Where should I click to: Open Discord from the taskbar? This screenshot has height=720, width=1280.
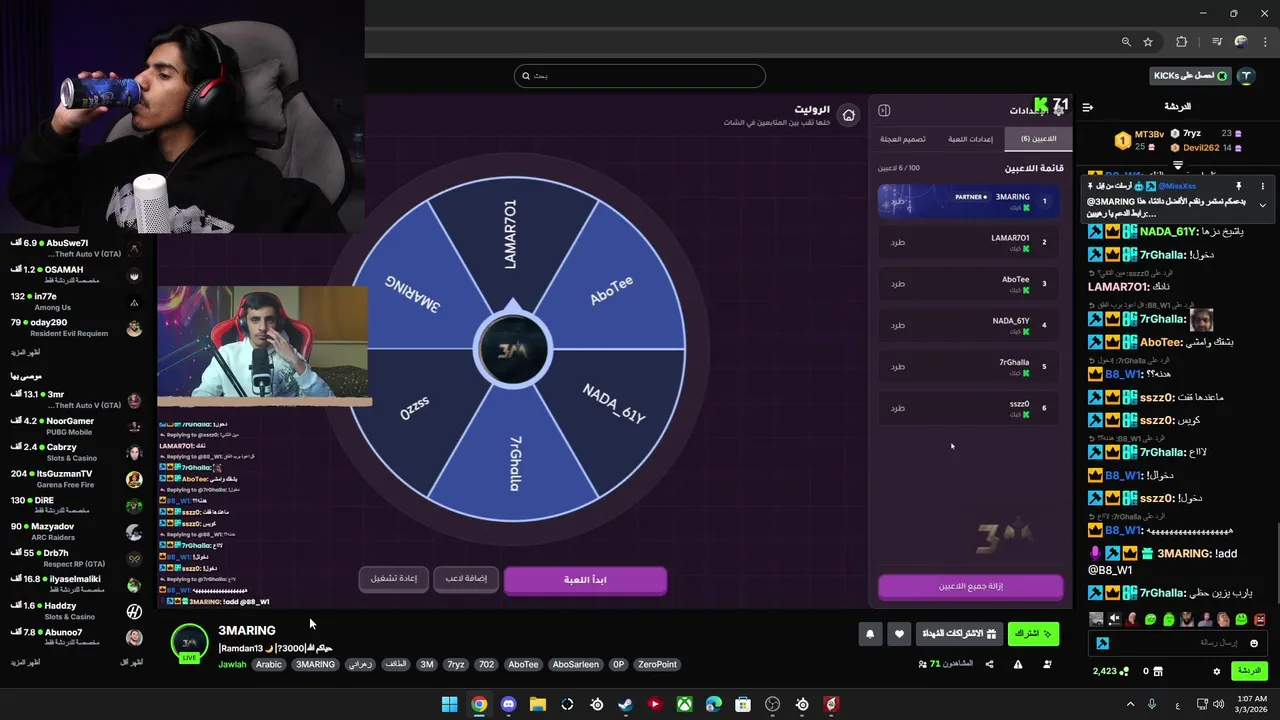(508, 704)
